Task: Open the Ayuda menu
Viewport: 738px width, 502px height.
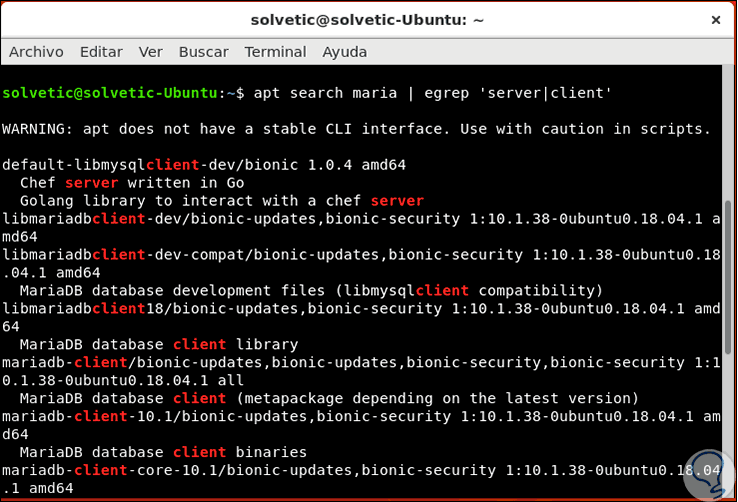Action: pos(345,52)
